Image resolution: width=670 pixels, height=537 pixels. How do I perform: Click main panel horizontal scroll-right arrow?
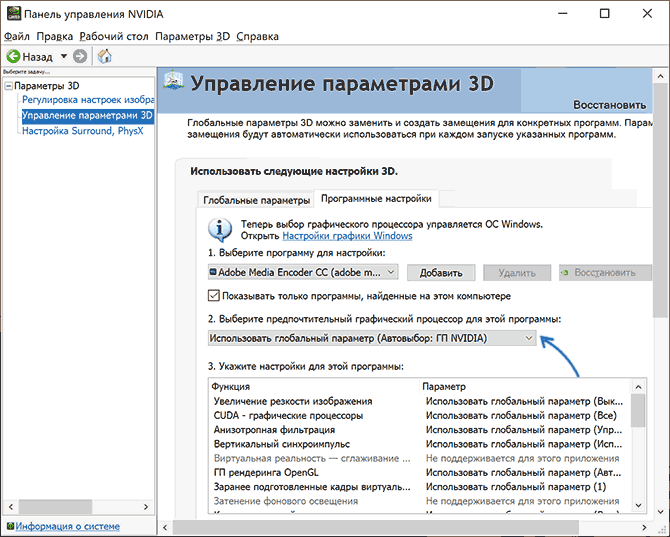(644, 528)
